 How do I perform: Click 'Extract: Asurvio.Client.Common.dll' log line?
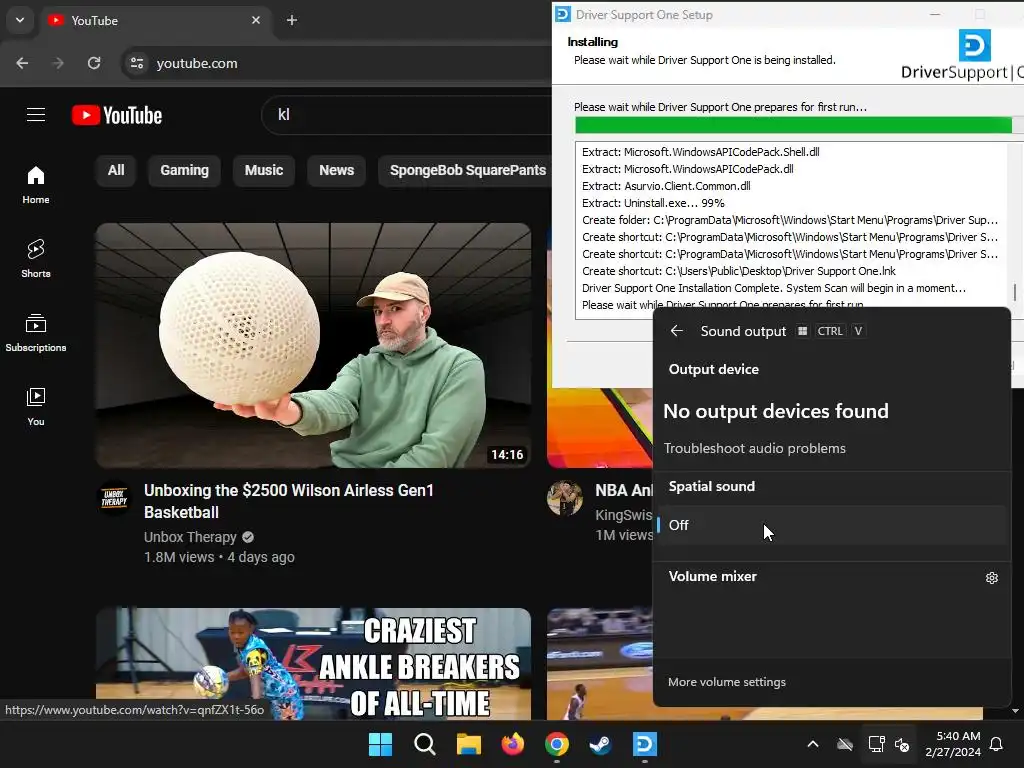(666, 186)
